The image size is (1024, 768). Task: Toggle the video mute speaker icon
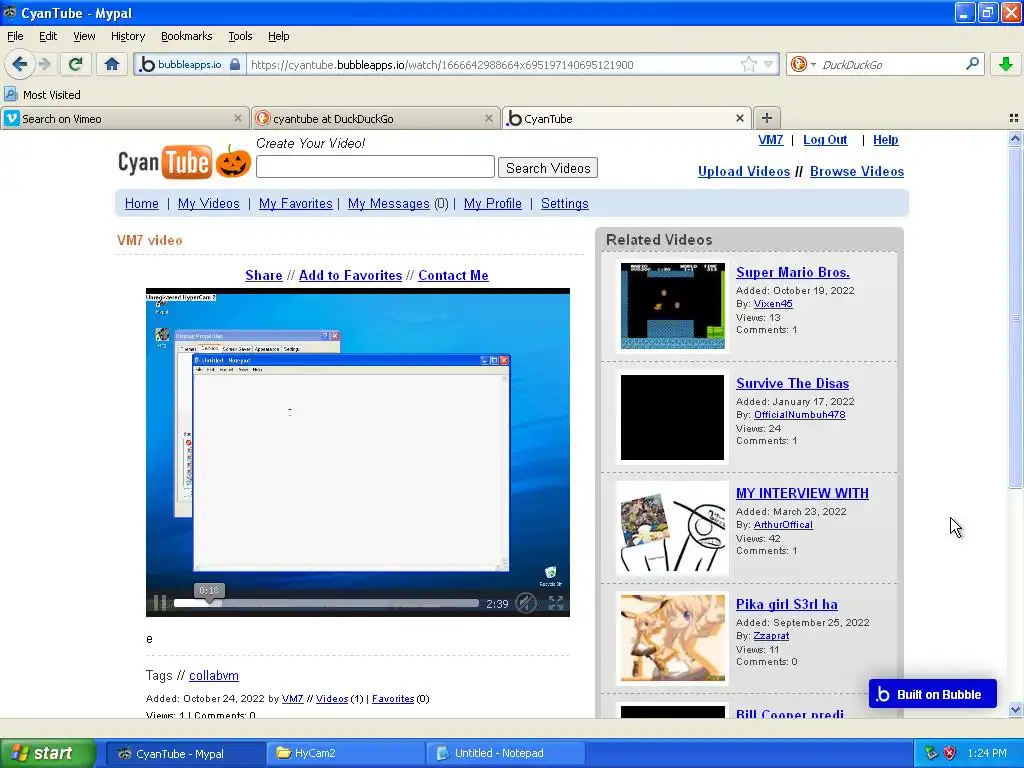pyautogui.click(x=526, y=603)
